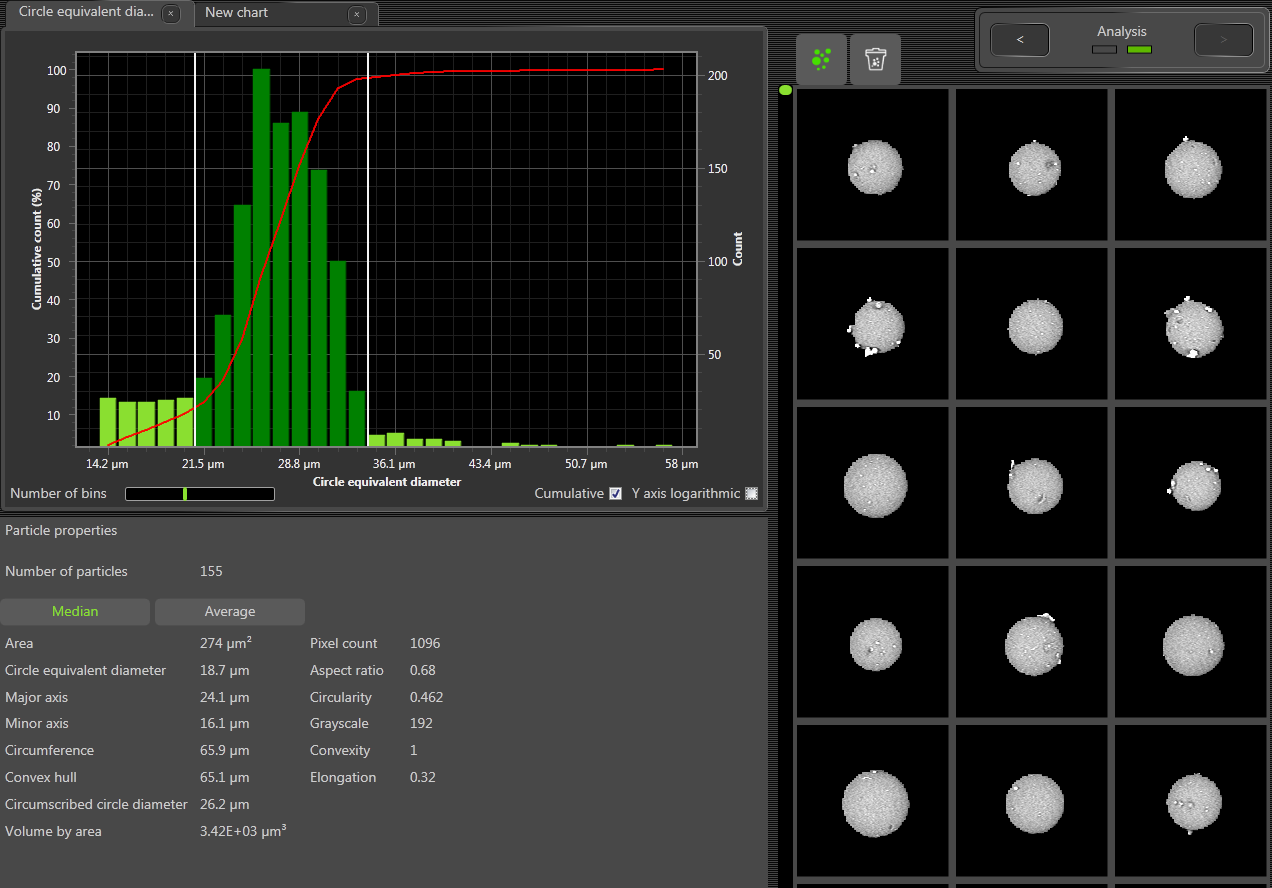The width and height of the screenshot is (1272, 888).
Task: Switch statistics to Average values
Action: tap(229, 611)
